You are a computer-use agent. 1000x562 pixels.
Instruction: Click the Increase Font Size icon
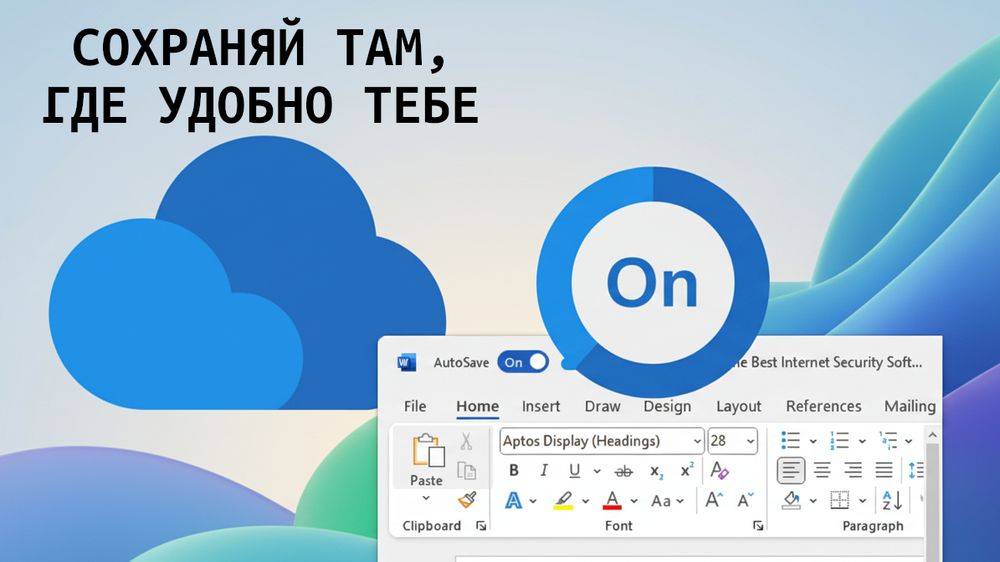point(714,500)
